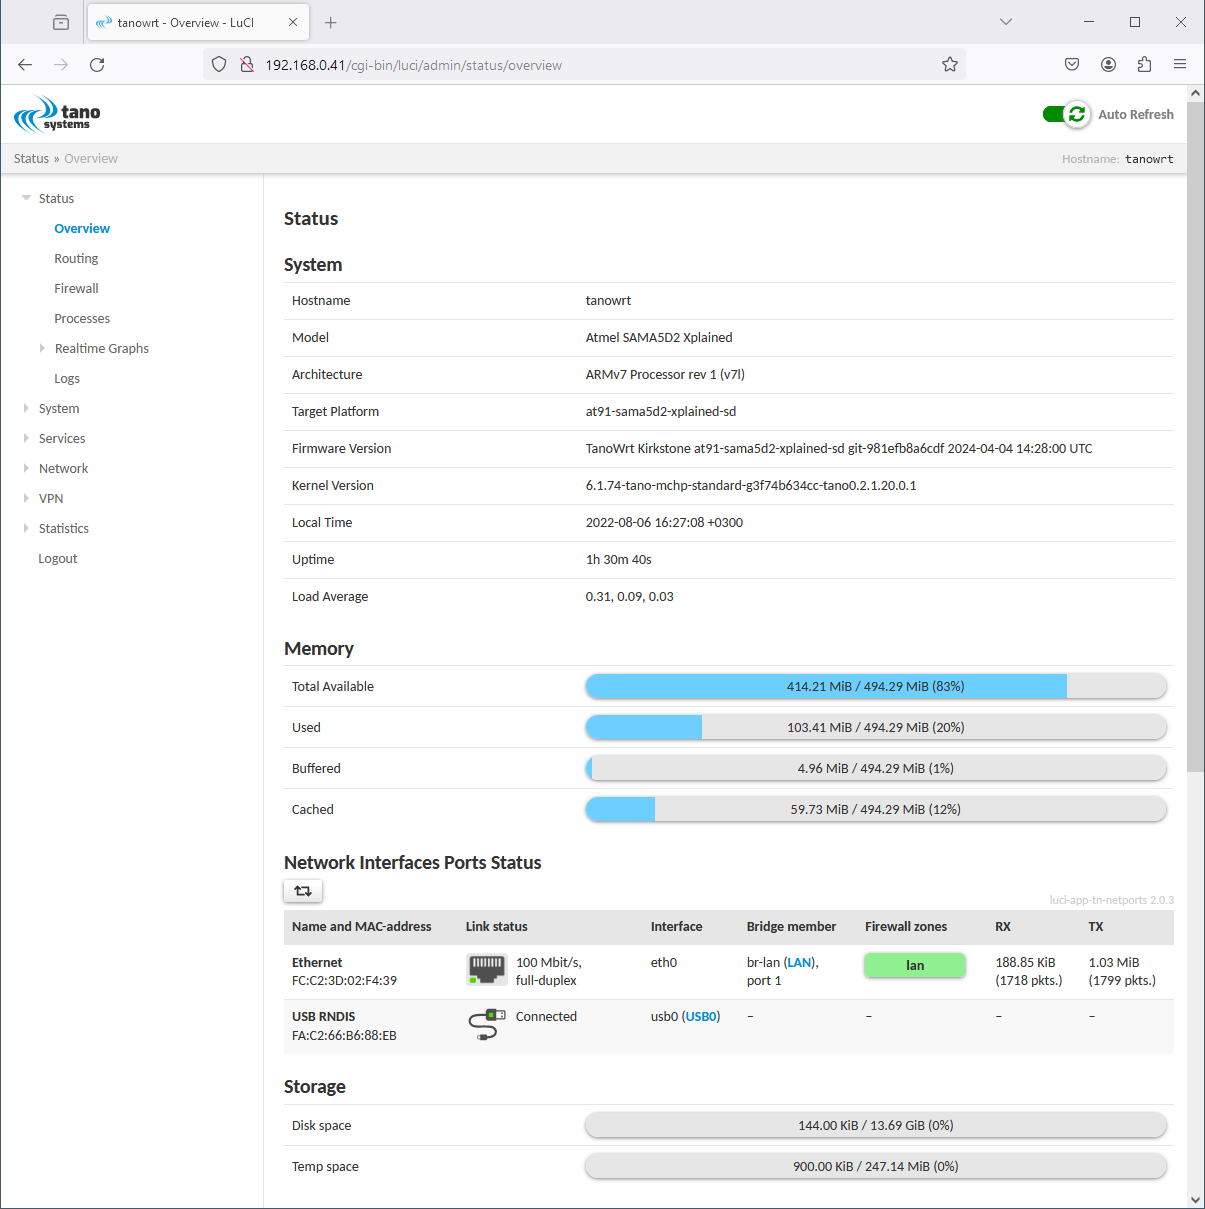Go back with the browser back arrow
Image resolution: width=1205 pixels, height=1209 pixels.
click(25, 65)
